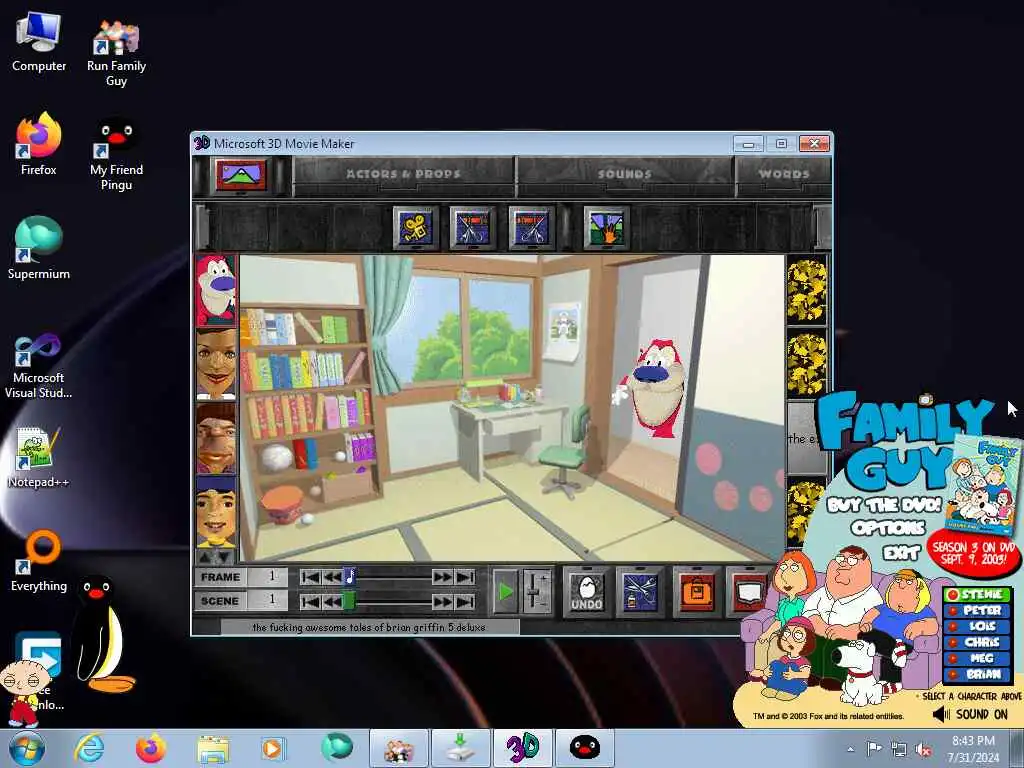Image resolution: width=1024 pixels, height=768 pixels.
Task: Click the top gold prop thumbnail on the right
Action: pos(807,291)
